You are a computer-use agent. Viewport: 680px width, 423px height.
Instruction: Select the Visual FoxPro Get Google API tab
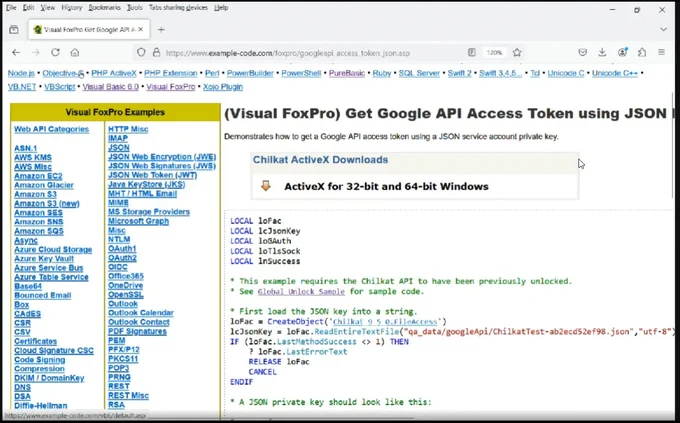point(89,30)
